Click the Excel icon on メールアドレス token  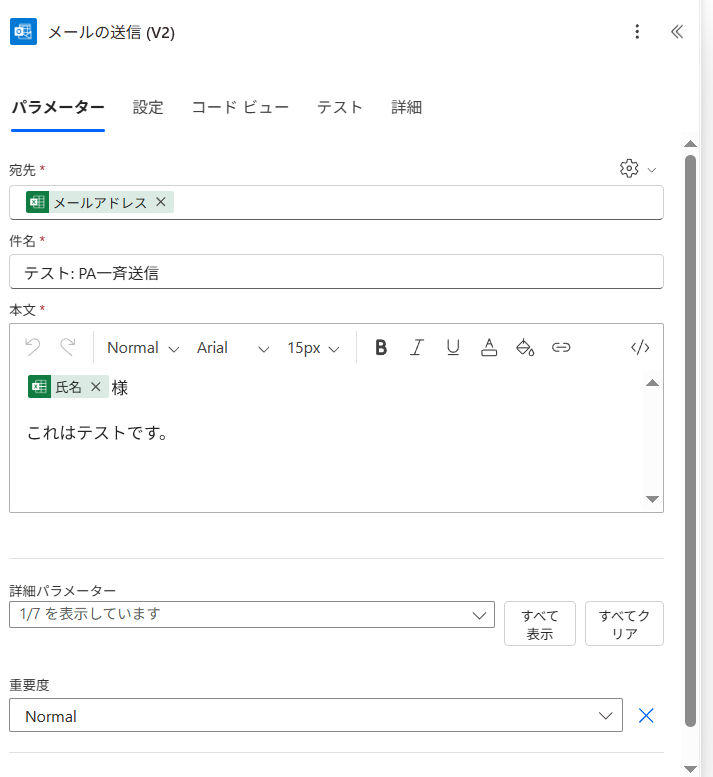click(x=37, y=202)
